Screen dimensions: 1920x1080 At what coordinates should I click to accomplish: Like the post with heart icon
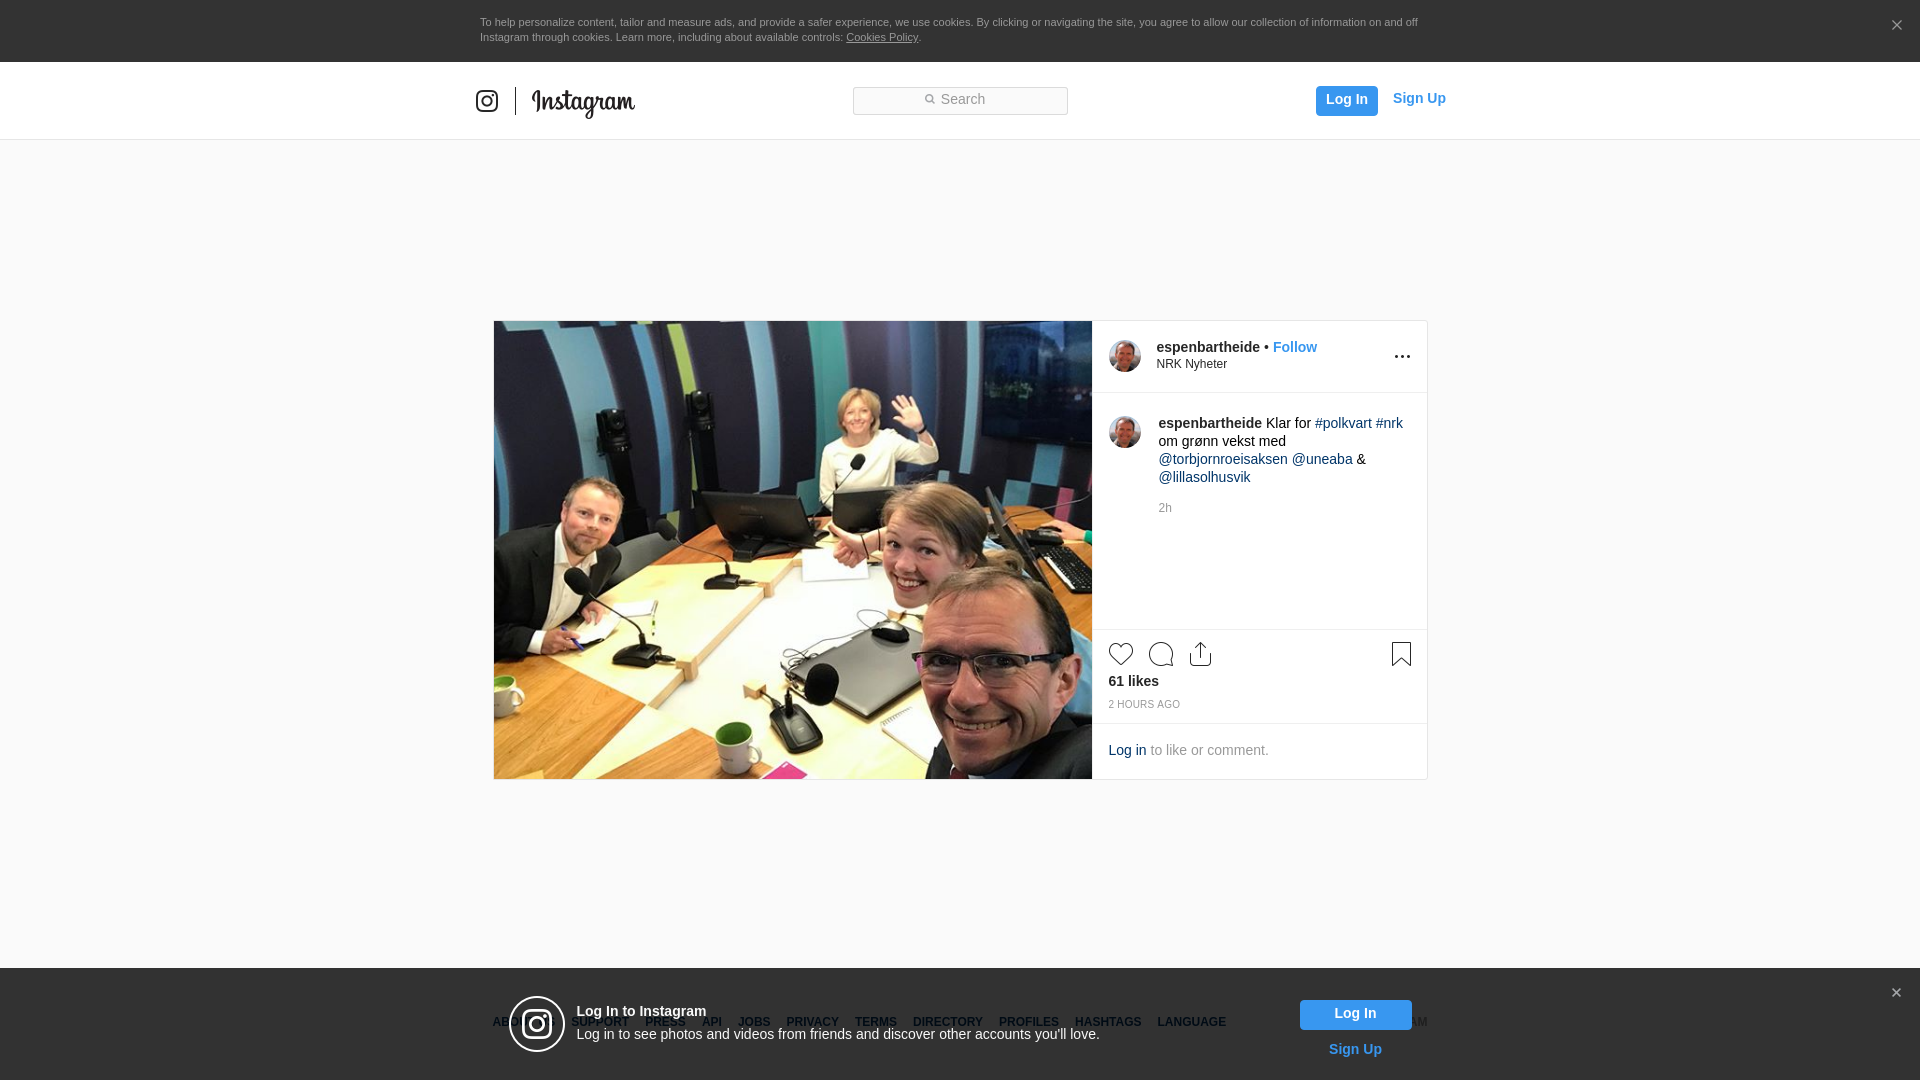pos(1121,654)
